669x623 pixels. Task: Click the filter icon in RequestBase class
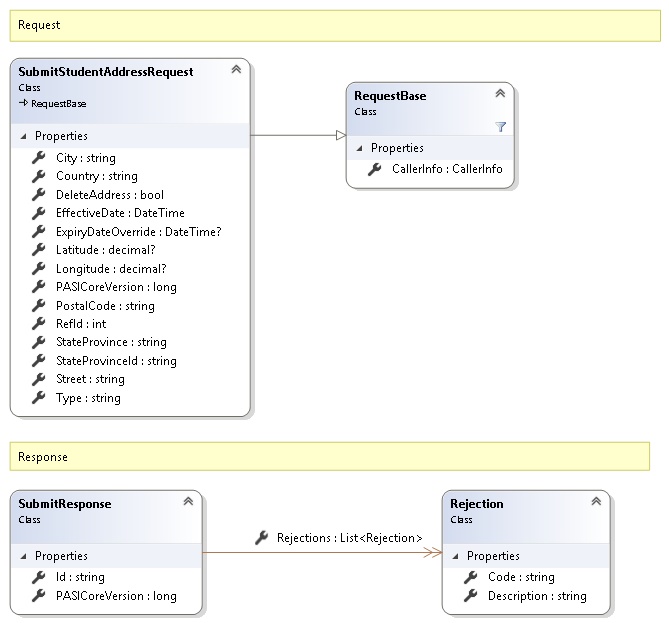(x=500, y=127)
